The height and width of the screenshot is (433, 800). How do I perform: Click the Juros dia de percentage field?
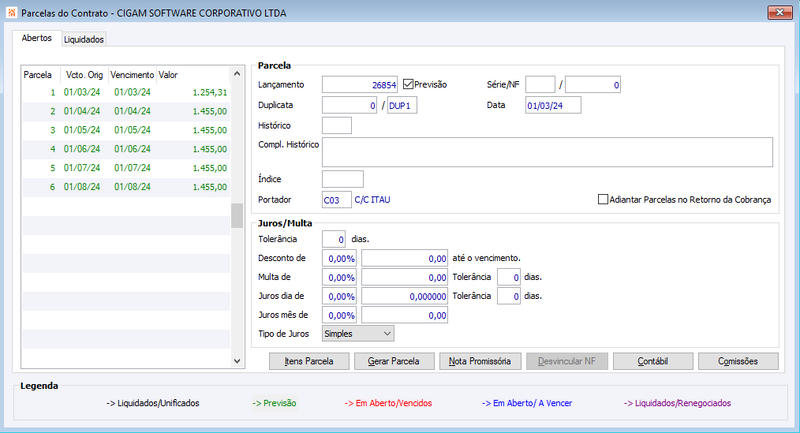339,296
